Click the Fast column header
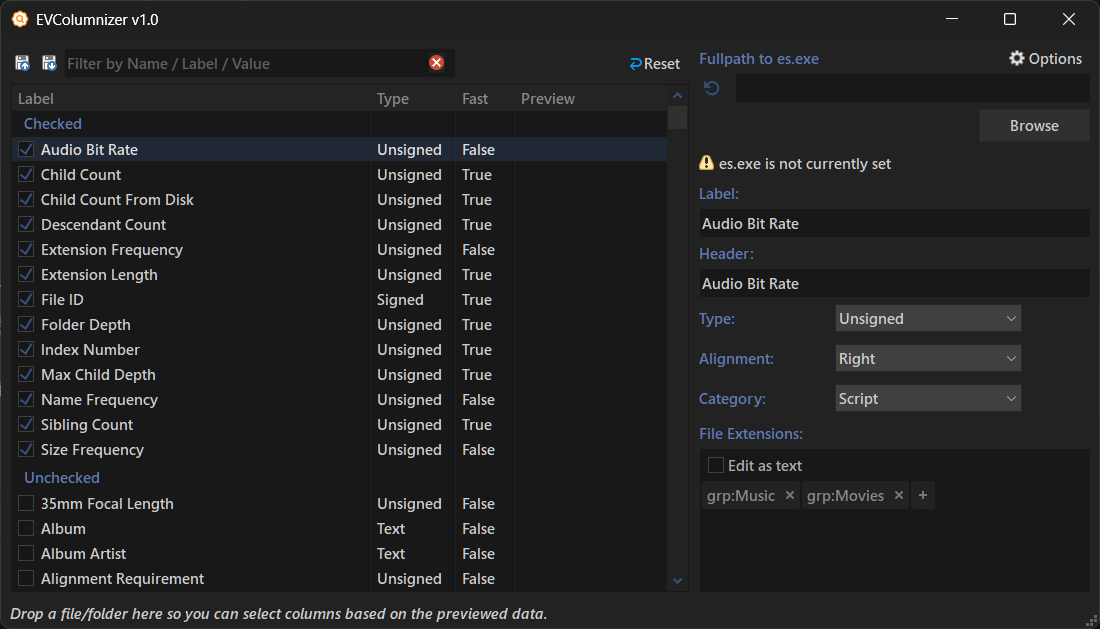Image resolution: width=1100 pixels, height=629 pixels. (475, 98)
